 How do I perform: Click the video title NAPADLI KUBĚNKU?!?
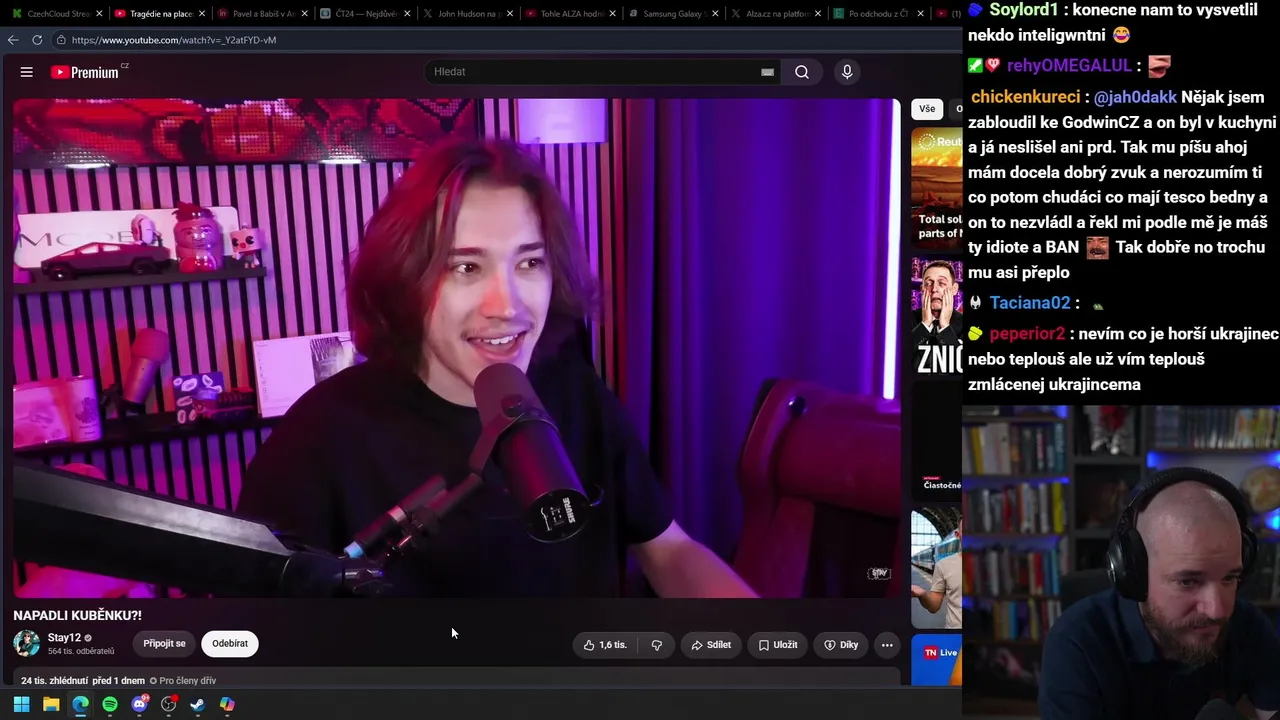tap(78, 615)
